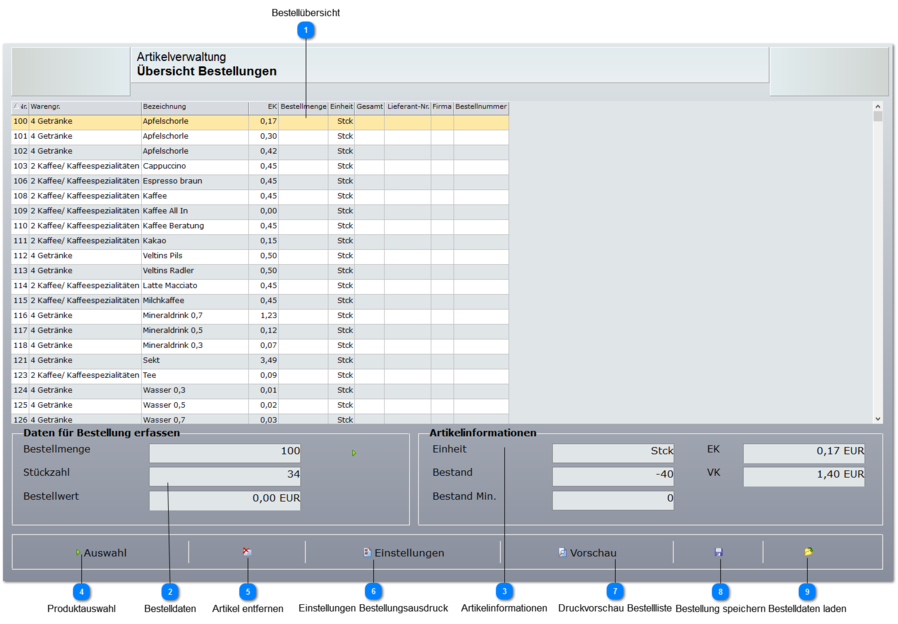The height and width of the screenshot is (624, 898).
Task: Click the Auswahl product selection button
Action: tap(101, 552)
